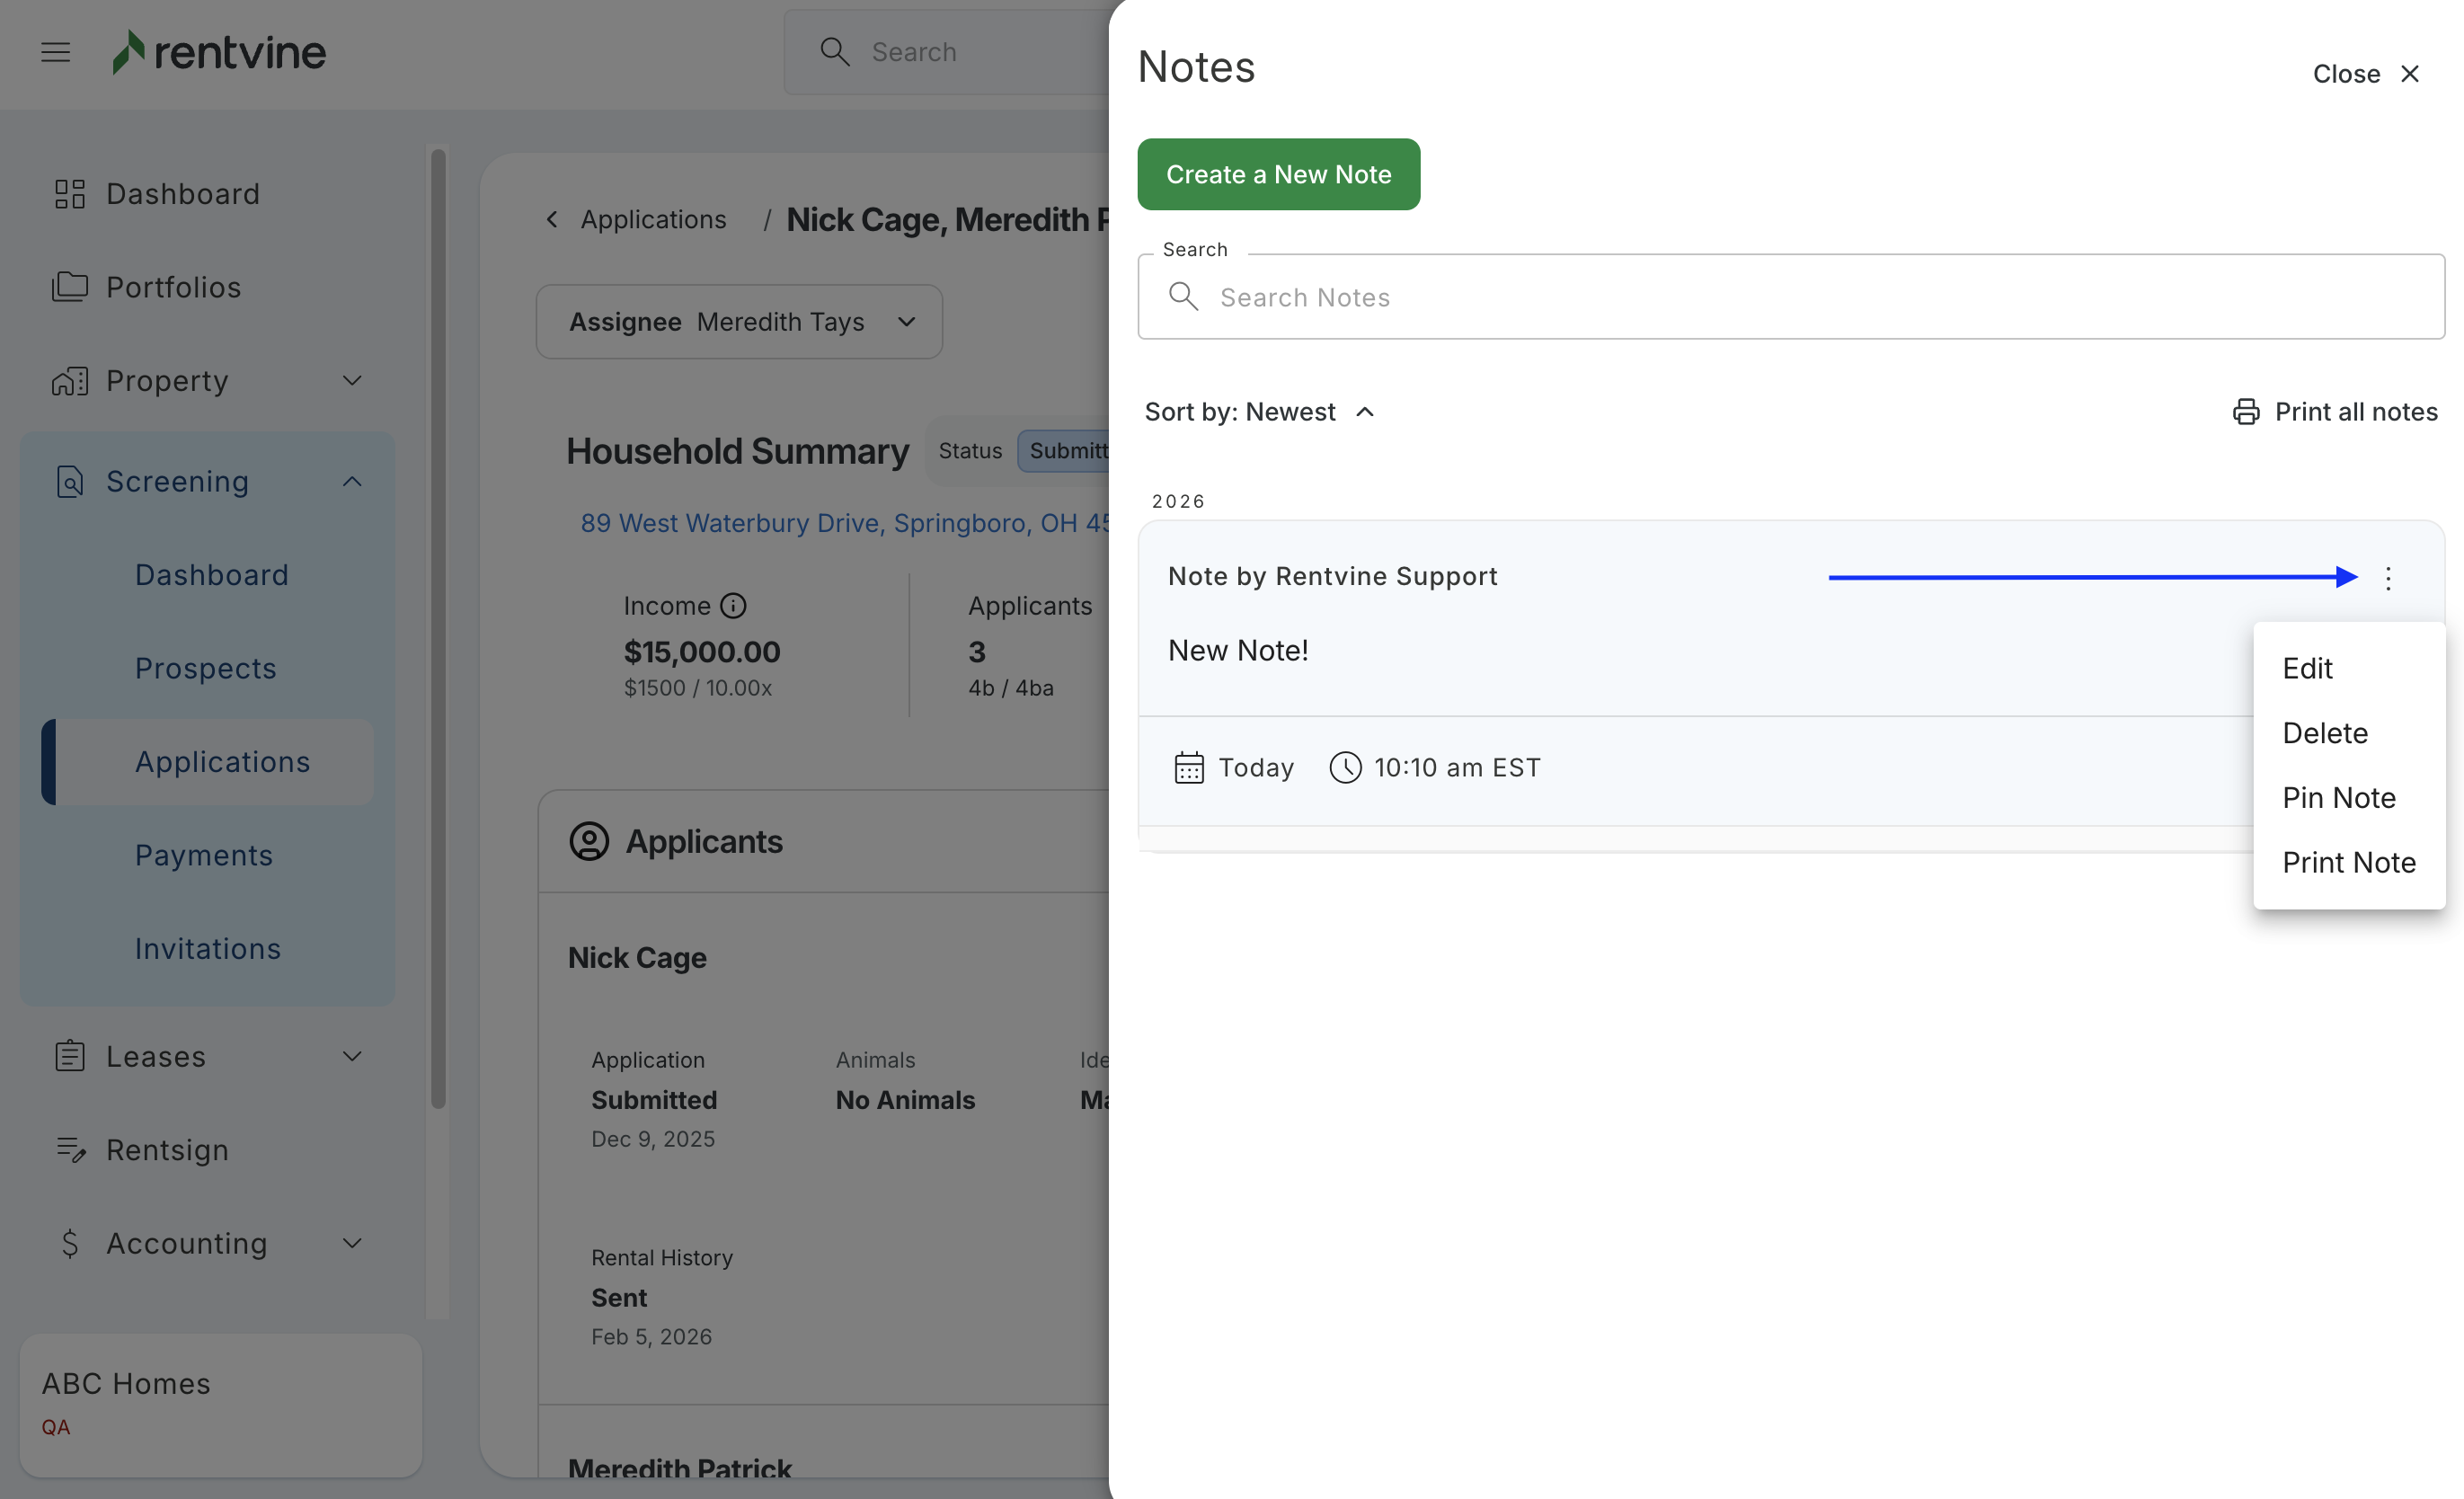Expand the Leases sidebar section

352,1057
